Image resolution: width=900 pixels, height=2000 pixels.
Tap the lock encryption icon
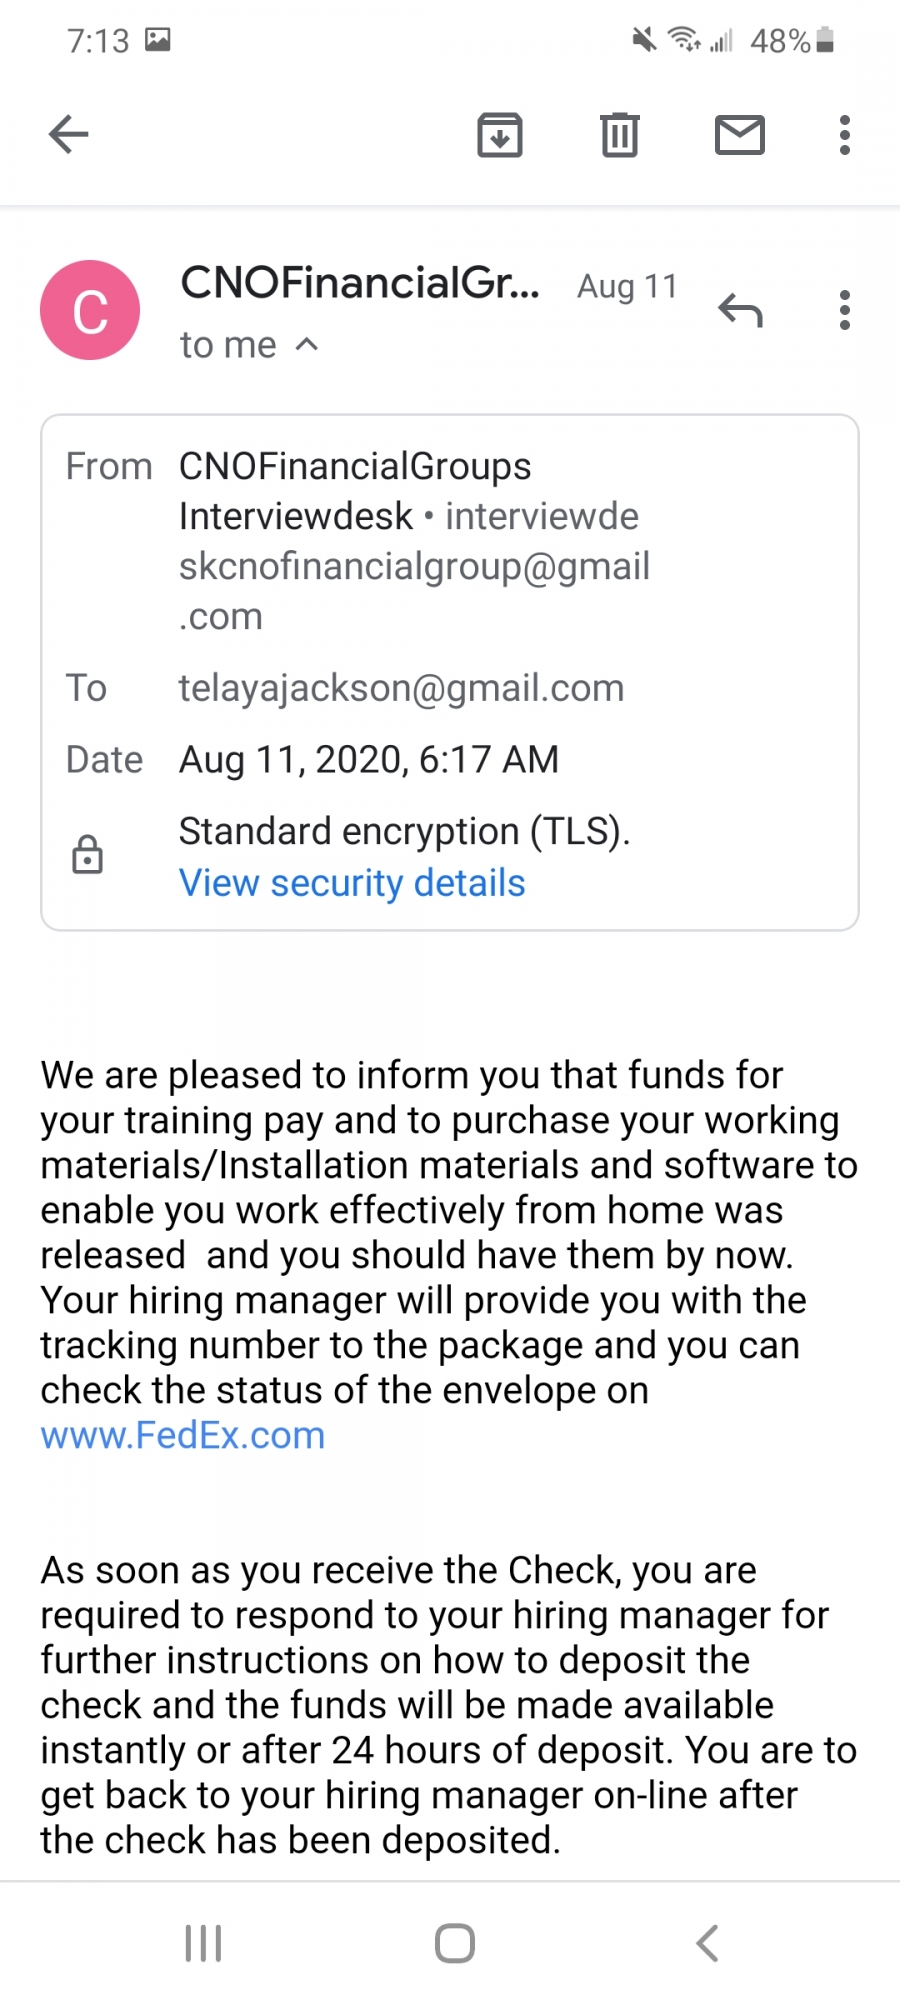coord(88,855)
